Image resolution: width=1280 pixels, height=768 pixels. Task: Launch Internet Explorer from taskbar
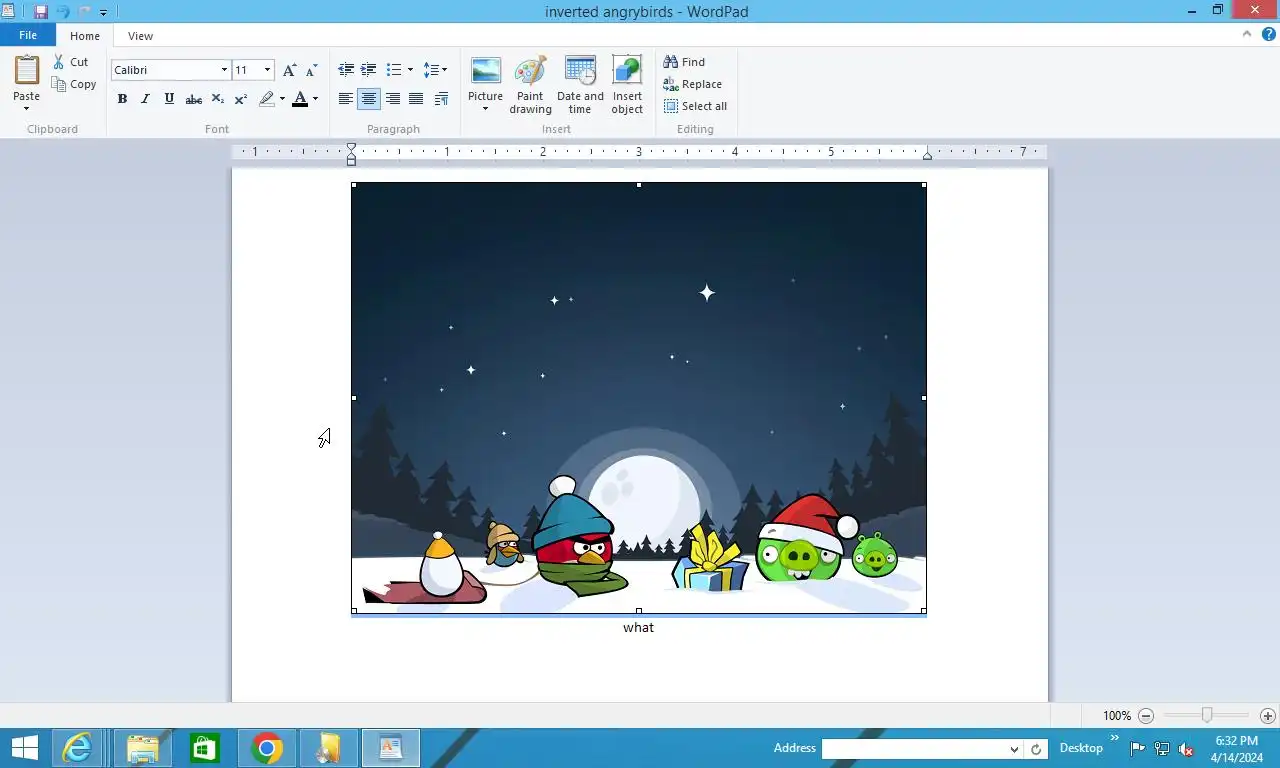pos(77,748)
